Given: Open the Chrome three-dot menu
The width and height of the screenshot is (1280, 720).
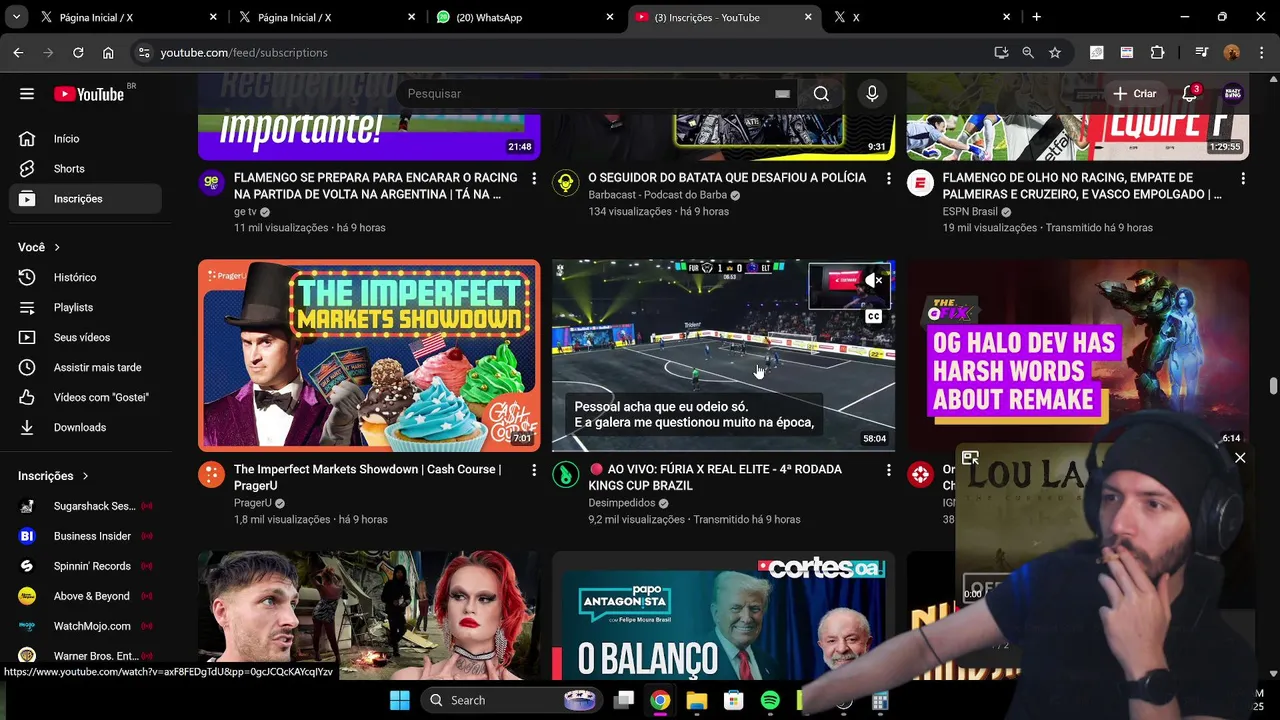Looking at the screenshot, I should coord(1261,52).
